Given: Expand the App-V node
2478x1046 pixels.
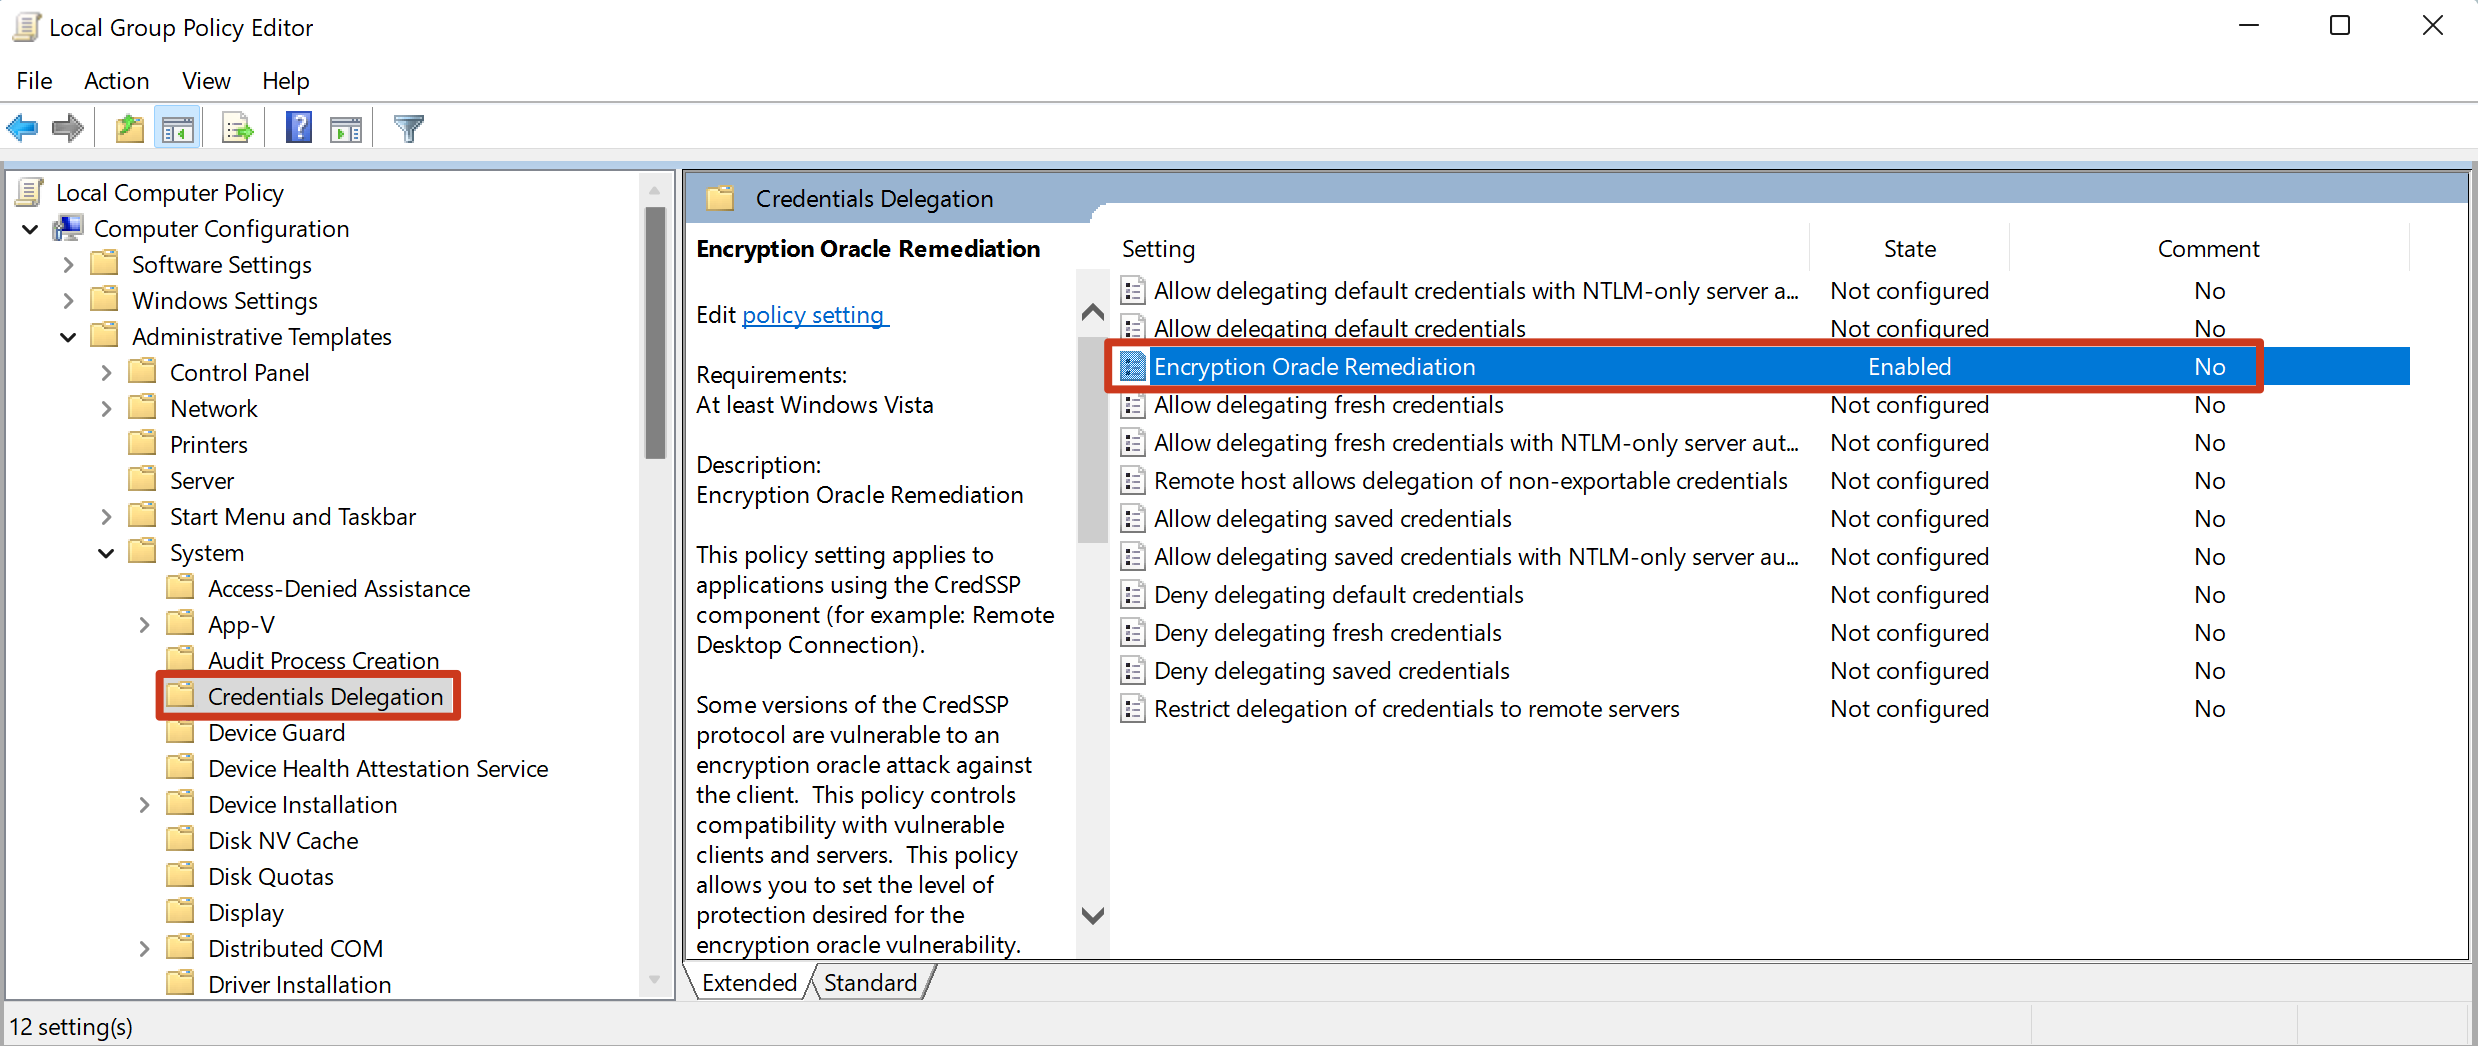Looking at the screenshot, I should pos(144,625).
